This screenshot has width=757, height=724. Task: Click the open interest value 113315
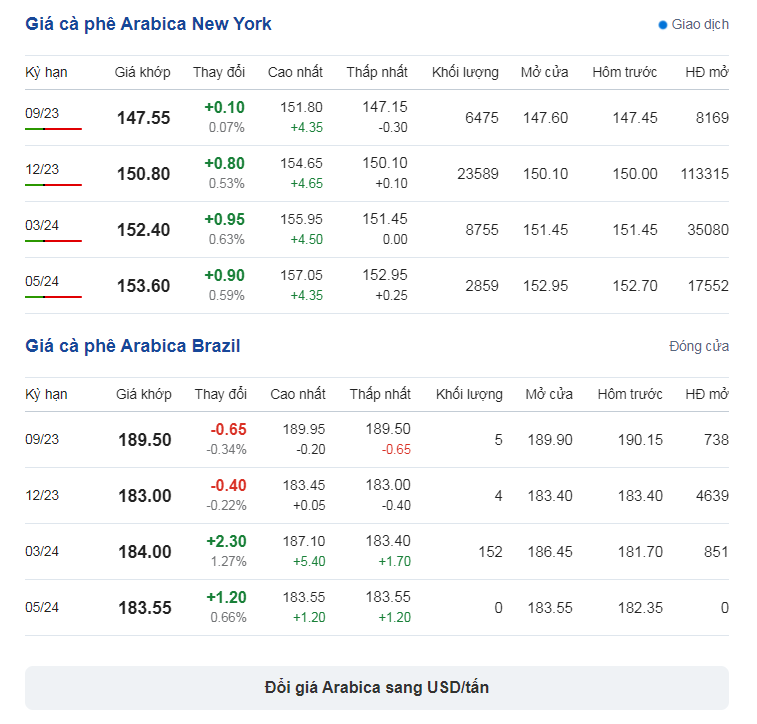click(705, 174)
